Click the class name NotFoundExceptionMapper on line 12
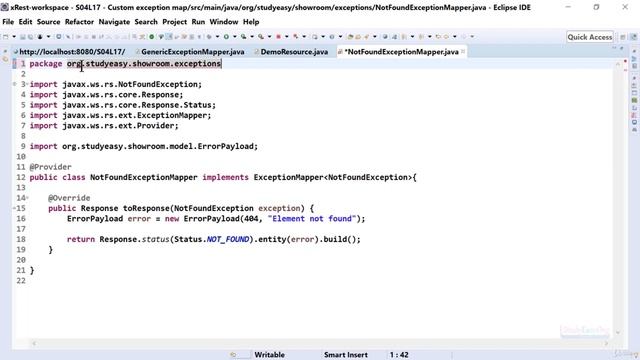The width and height of the screenshot is (640, 360). pyautogui.click(x=144, y=178)
